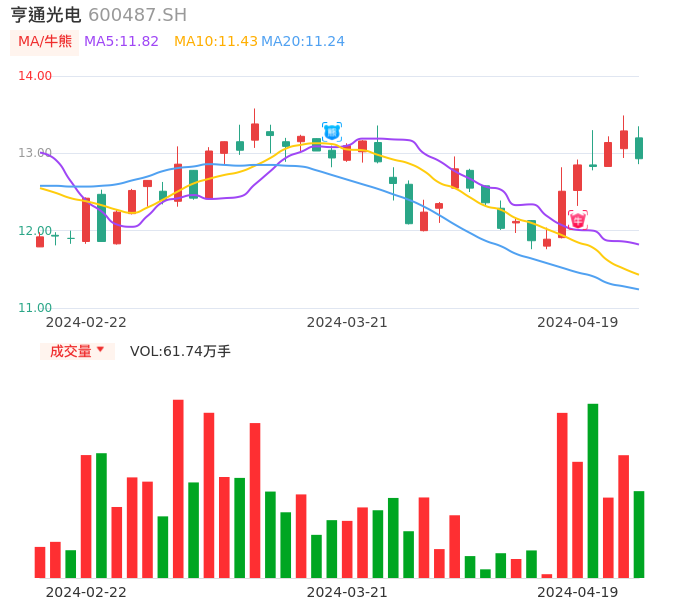
Task: Click the 亨通光电 stock name title
Action: pos(46,15)
